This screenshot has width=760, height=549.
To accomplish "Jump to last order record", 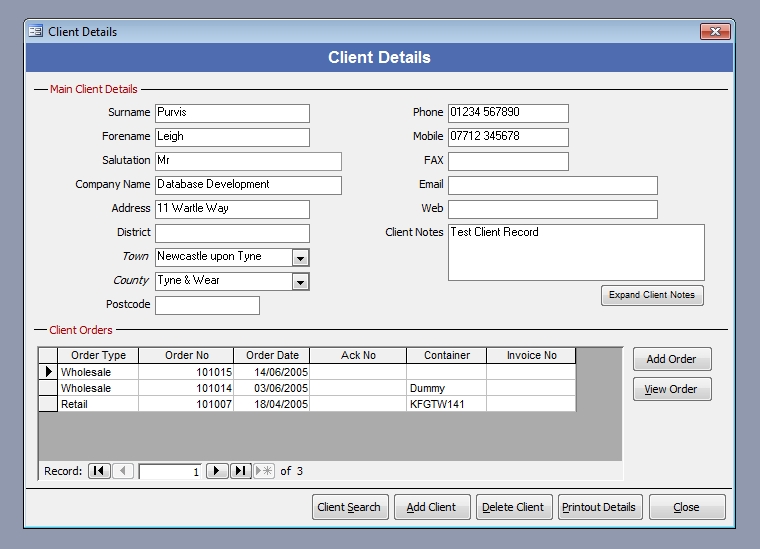I will click(241, 471).
